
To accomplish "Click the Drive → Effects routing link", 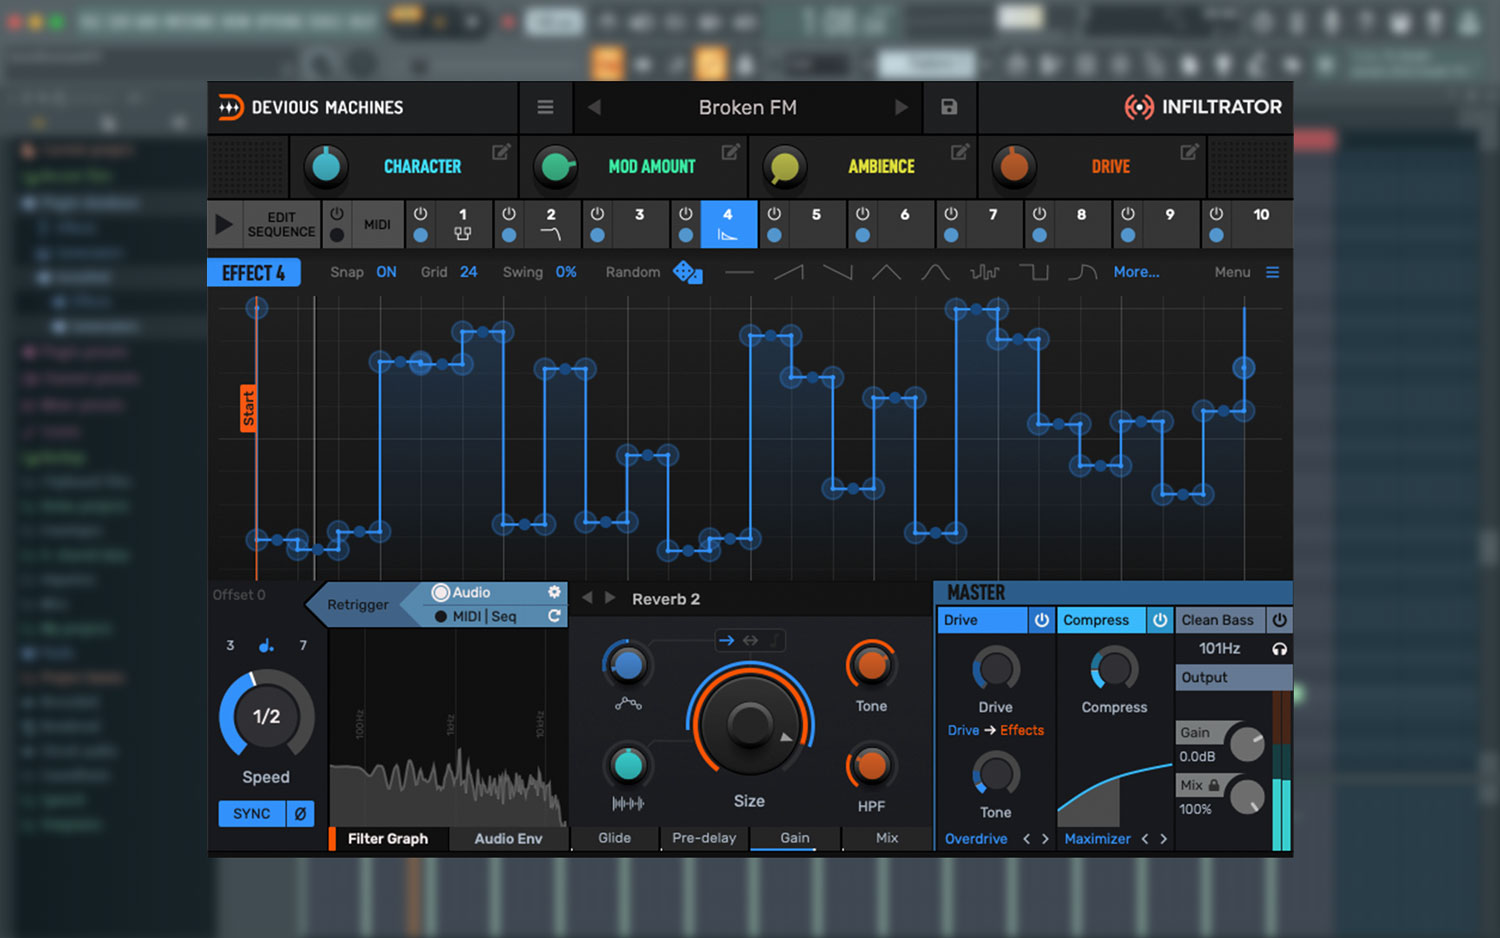I will (996, 731).
